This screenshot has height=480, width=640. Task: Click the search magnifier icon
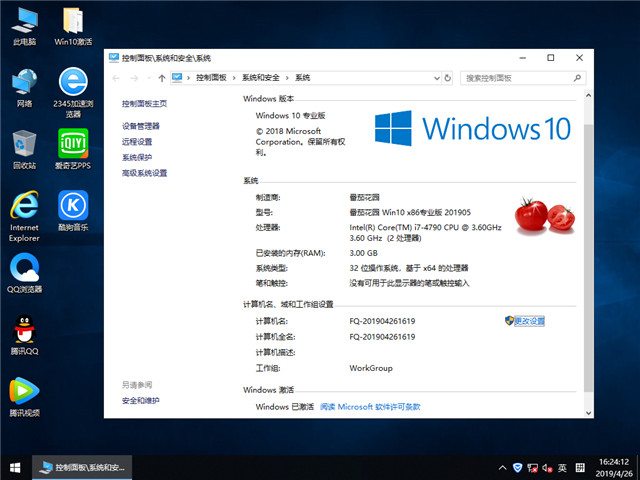pos(577,78)
